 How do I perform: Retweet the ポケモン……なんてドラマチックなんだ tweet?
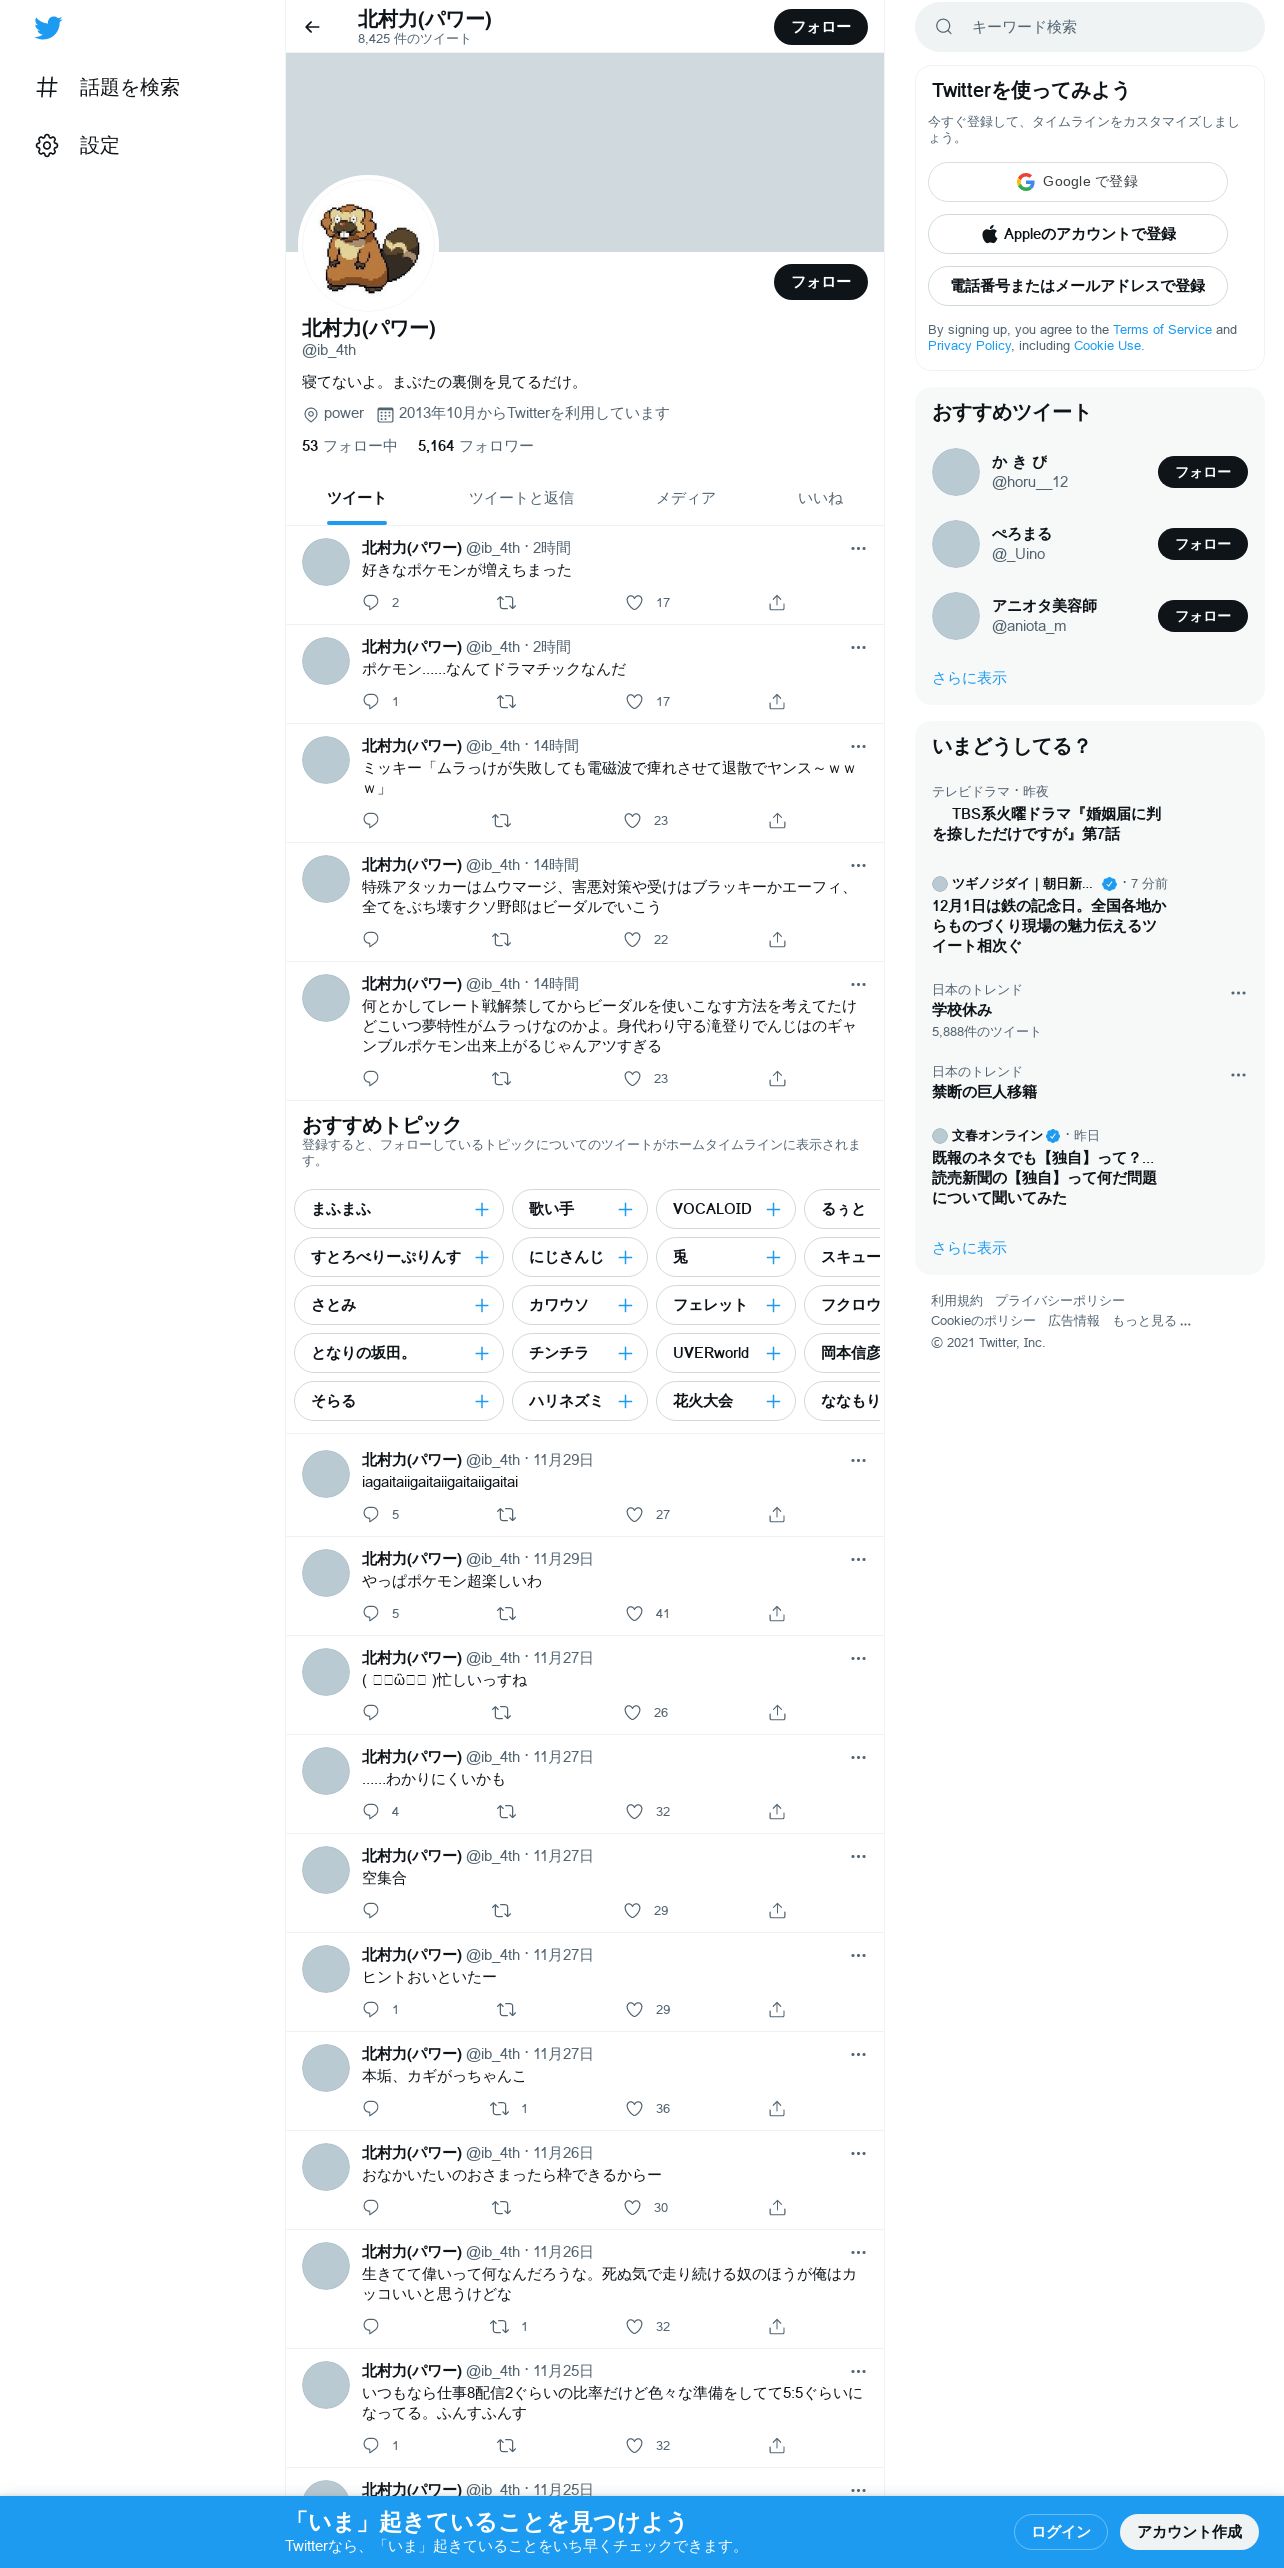[506, 701]
